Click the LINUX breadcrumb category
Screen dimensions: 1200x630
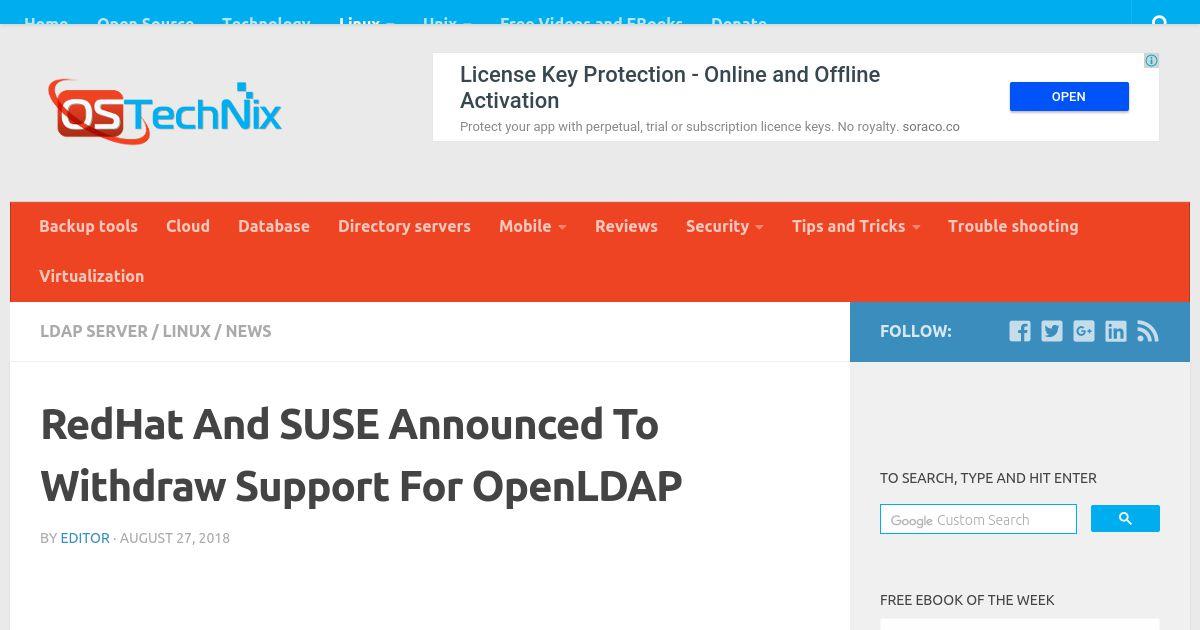point(187,331)
